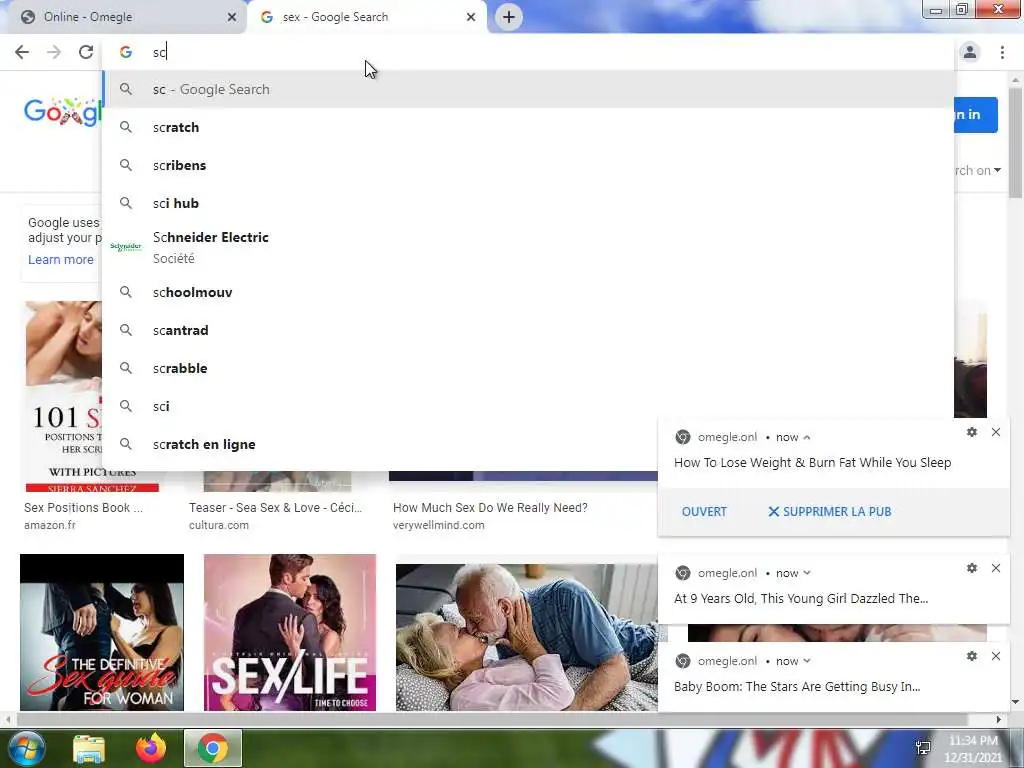Image resolution: width=1024 pixels, height=768 pixels.
Task: Dismiss the weight loss notification
Action: tap(995, 432)
